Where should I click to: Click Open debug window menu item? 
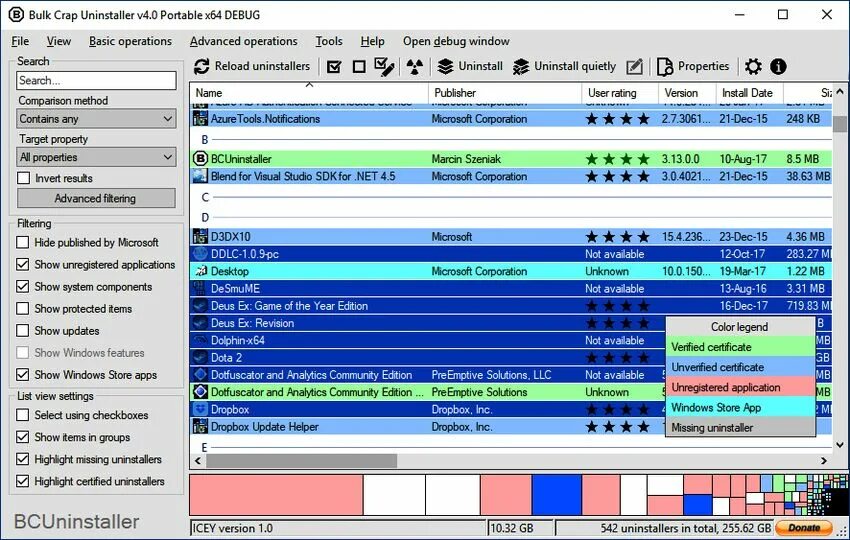click(x=456, y=41)
